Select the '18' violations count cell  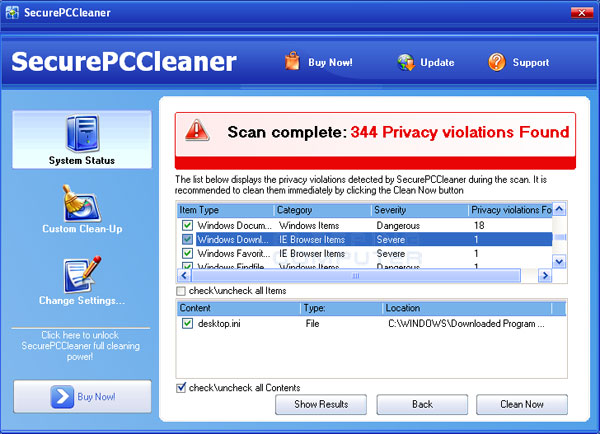point(479,225)
